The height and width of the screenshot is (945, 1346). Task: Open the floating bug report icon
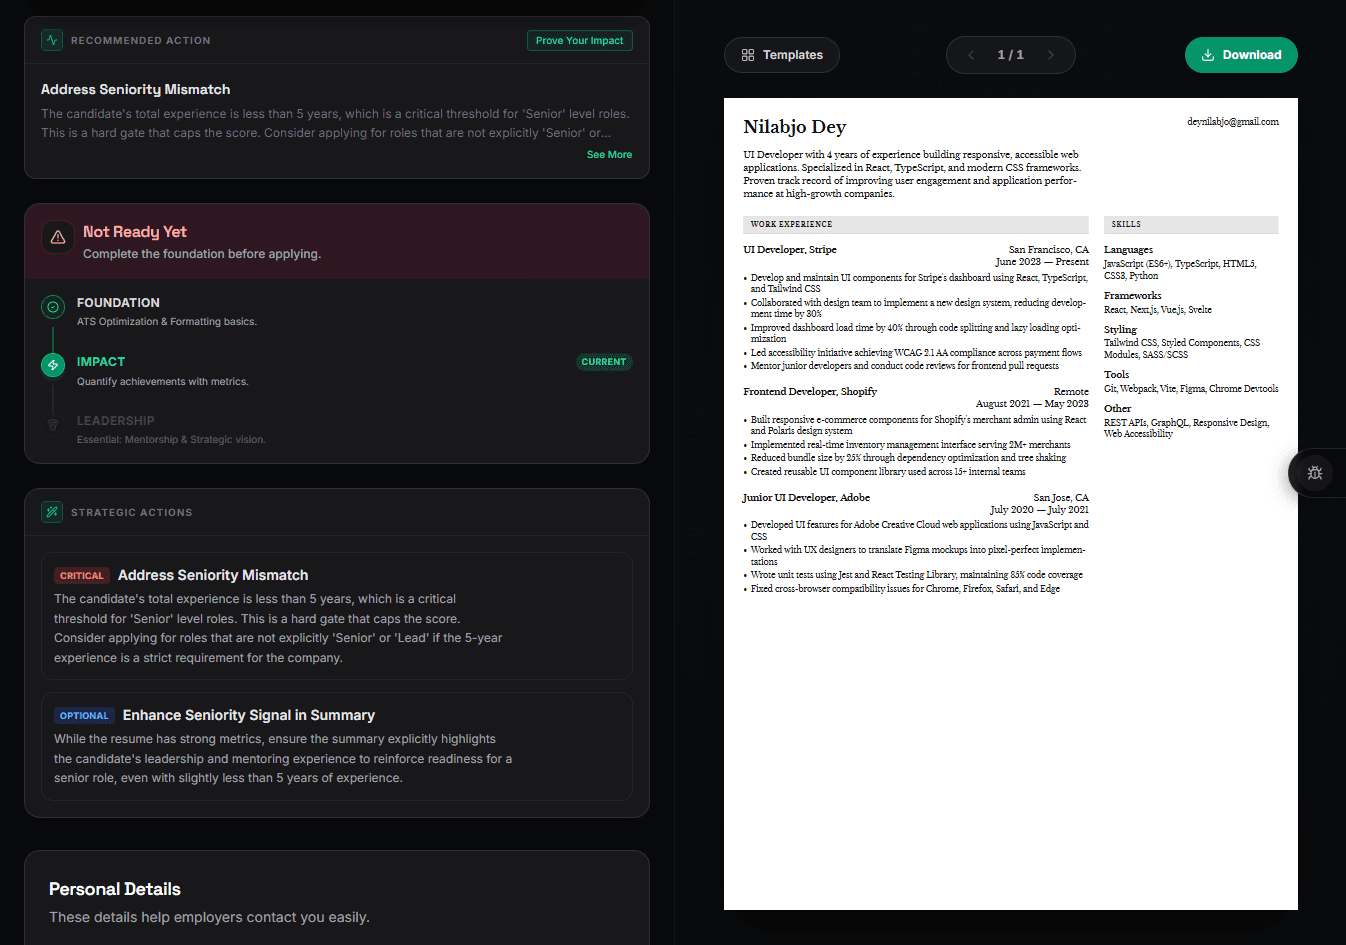point(1314,473)
